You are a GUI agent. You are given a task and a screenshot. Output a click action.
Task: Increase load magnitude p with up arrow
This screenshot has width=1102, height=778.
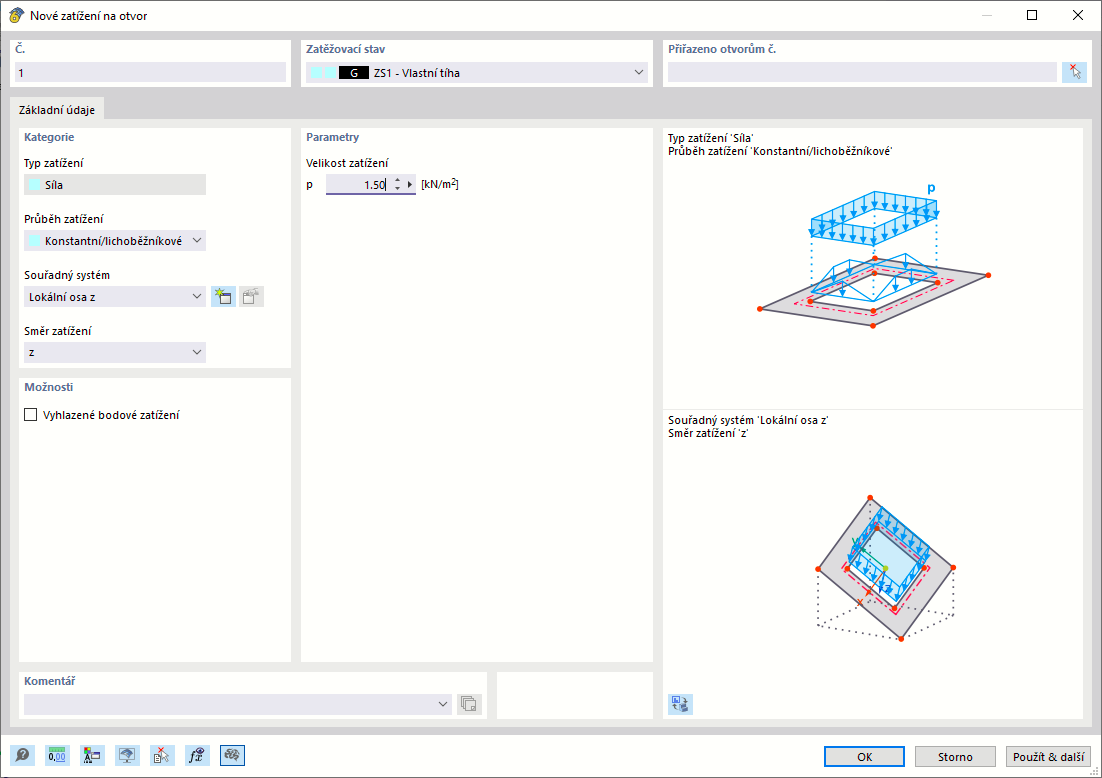pos(398,181)
